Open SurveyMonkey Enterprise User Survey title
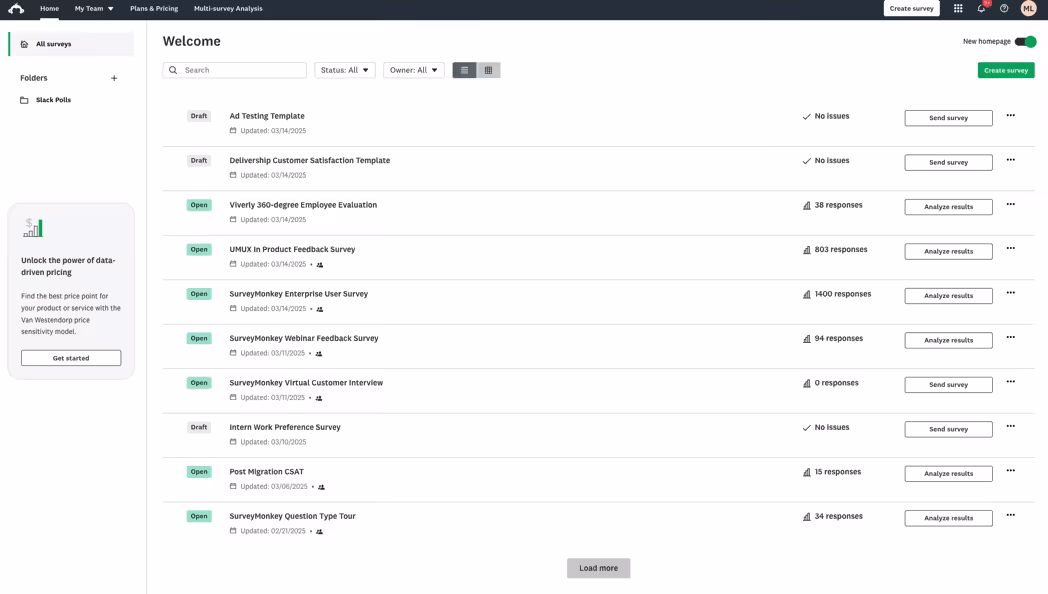 (x=298, y=294)
